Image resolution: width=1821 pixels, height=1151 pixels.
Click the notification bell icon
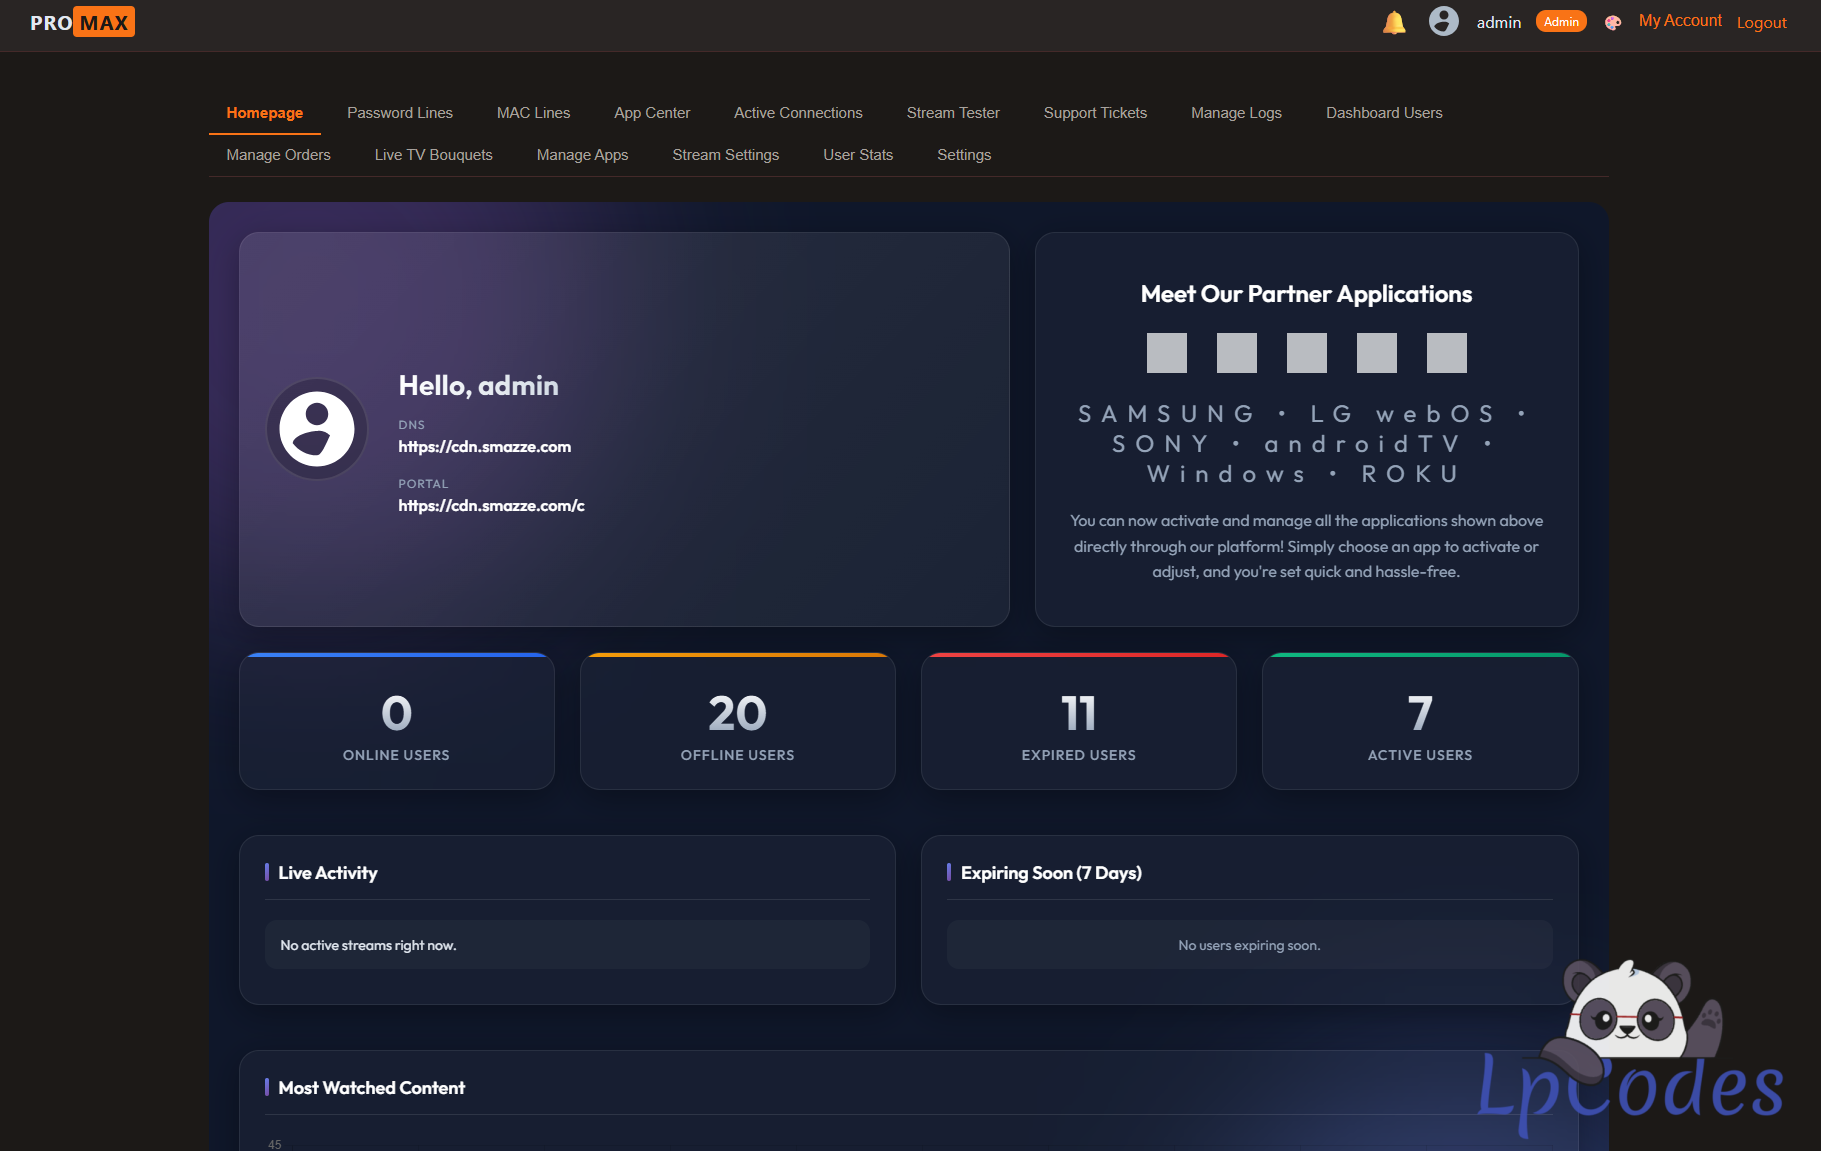click(x=1394, y=22)
